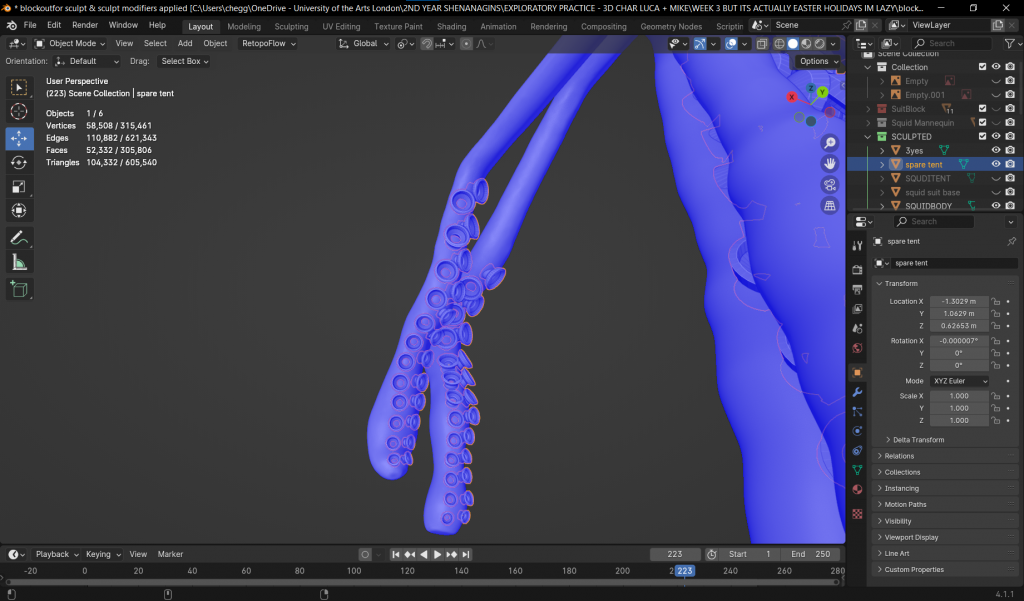Click the End frame field
Viewport: 1024px width, 601px height.
(811, 555)
